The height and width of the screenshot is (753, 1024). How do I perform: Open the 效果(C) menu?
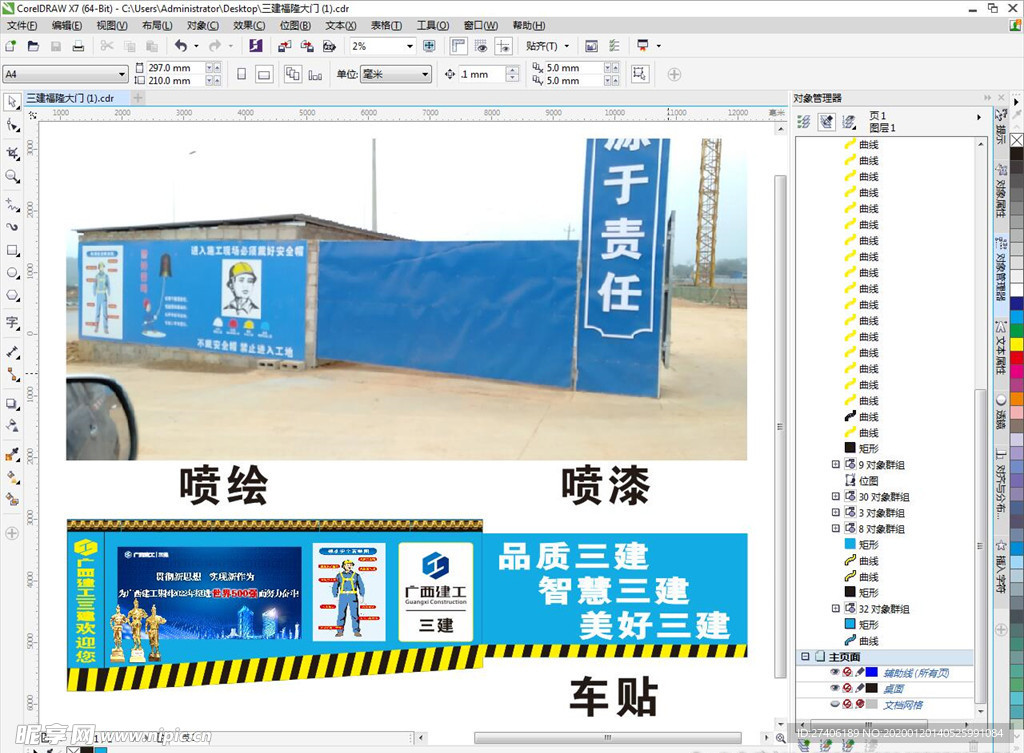pyautogui.click(x=249, y=25)
